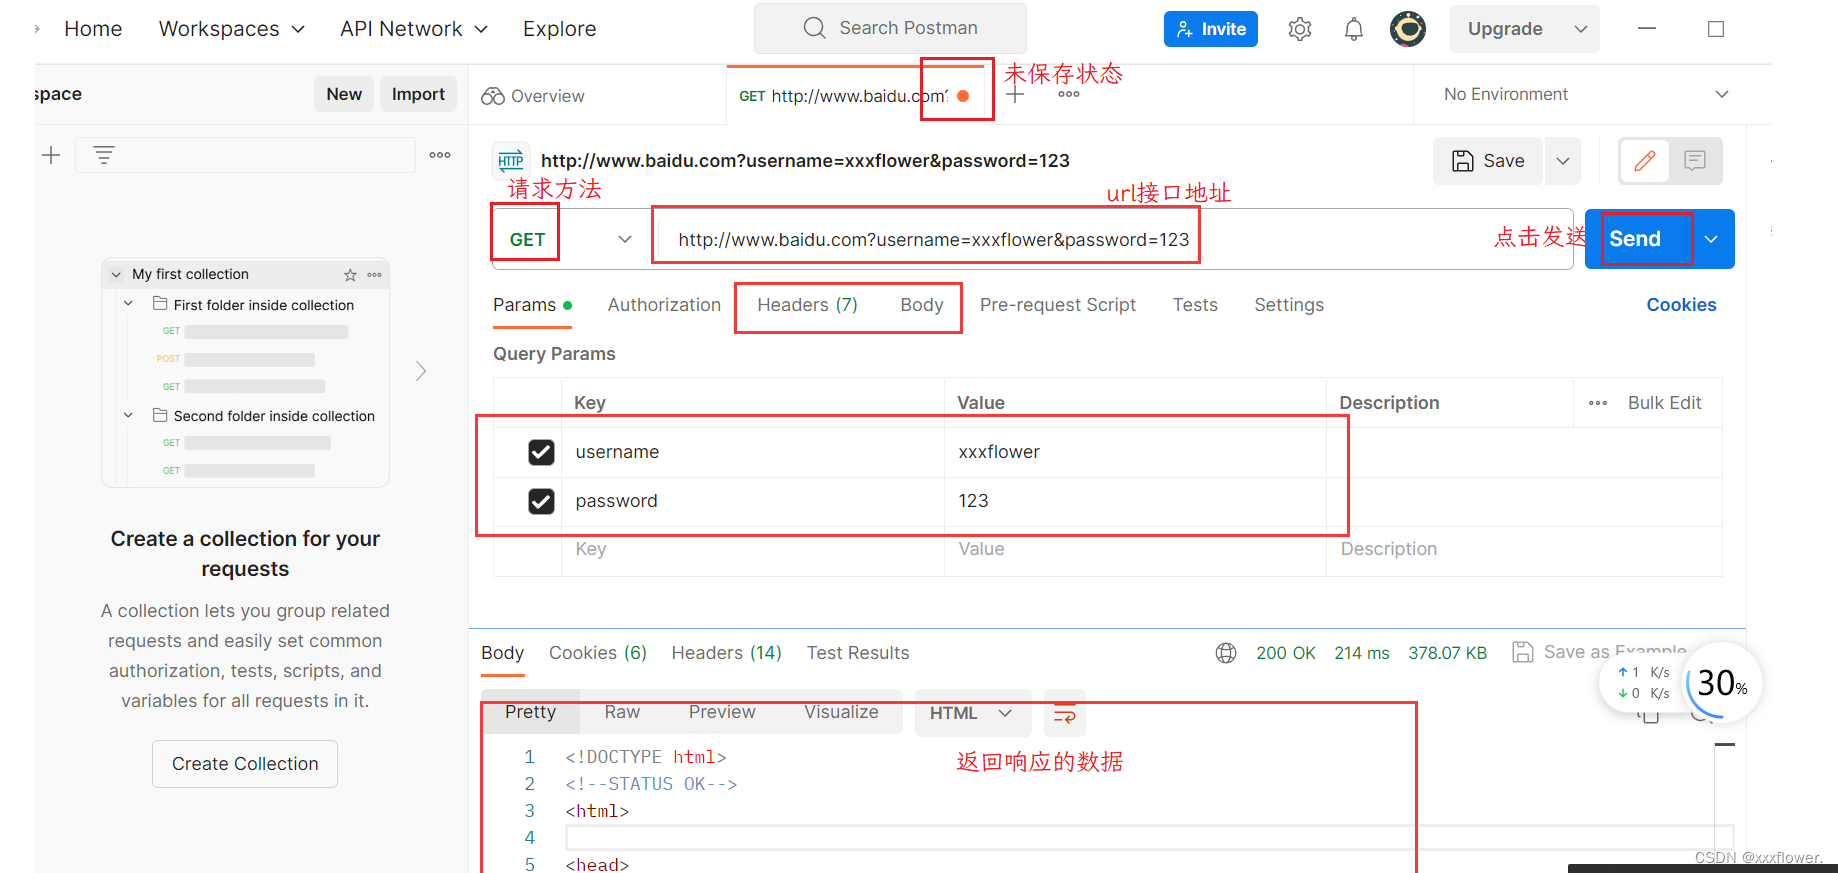Open the GET method dropdown

(x=570, y=239)
